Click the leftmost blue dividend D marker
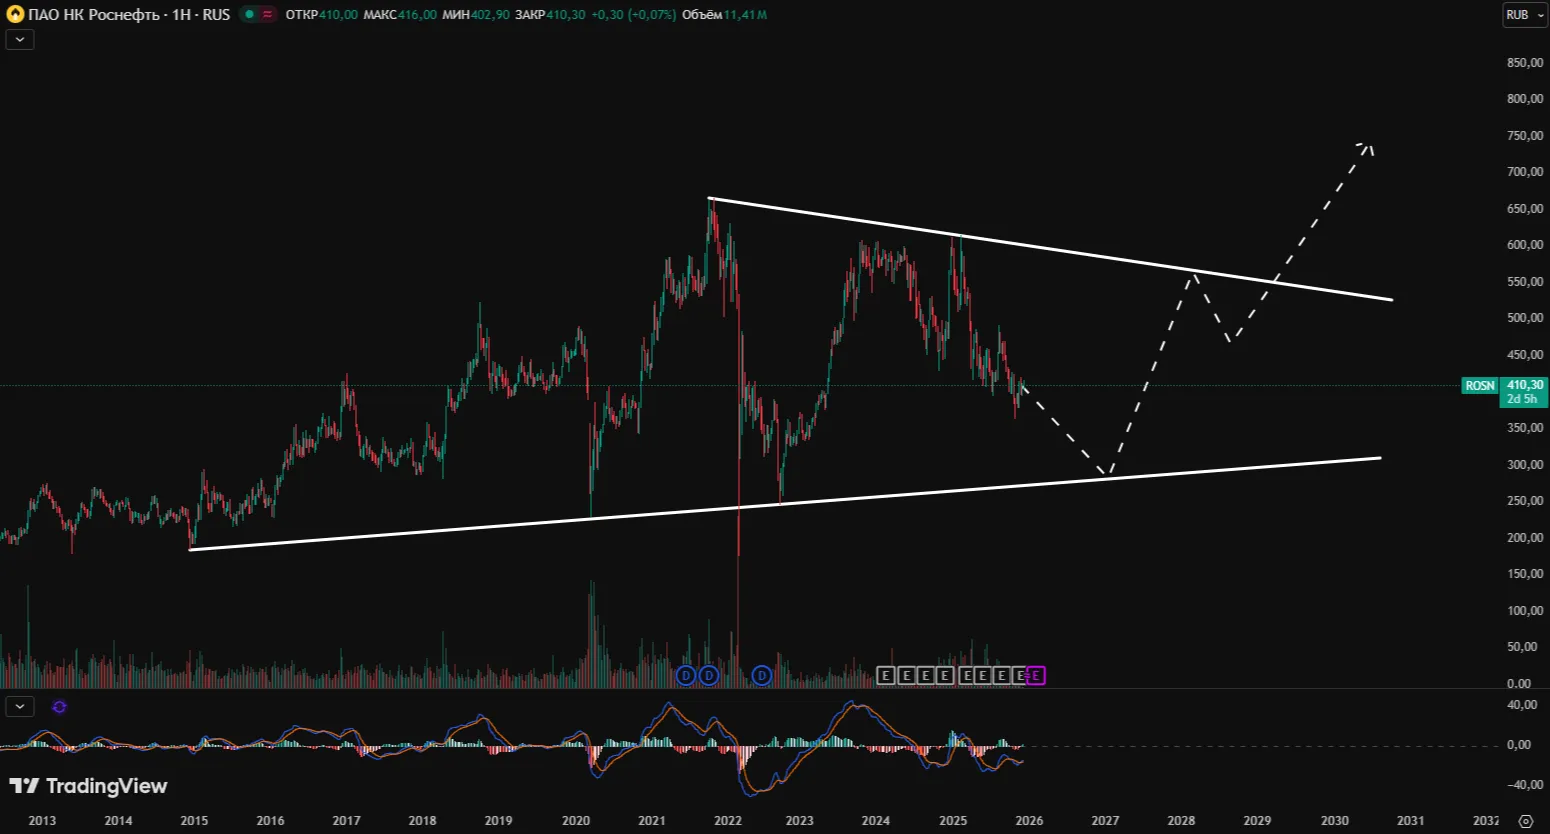The image size is (1550, 834). (x=686, y=676)
